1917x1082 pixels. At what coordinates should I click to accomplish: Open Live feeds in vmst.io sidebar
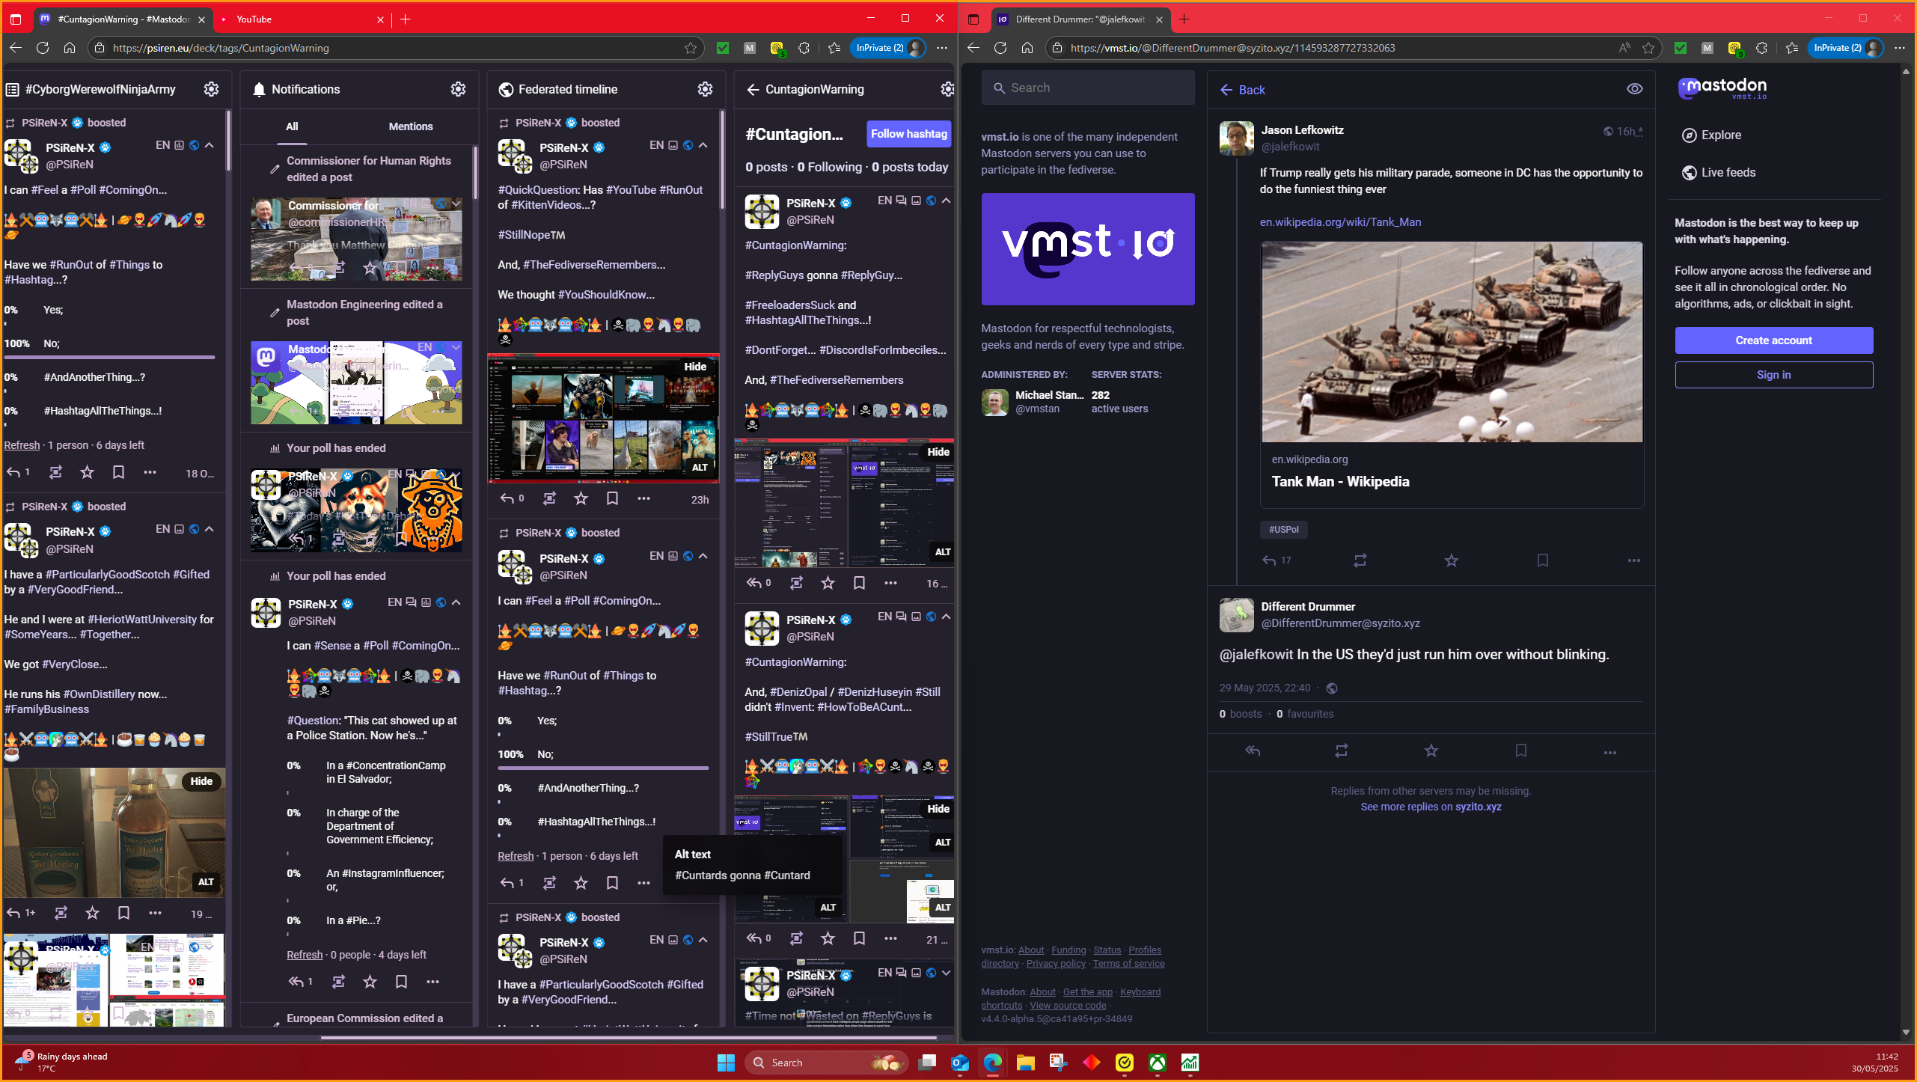click(1718, 172)
